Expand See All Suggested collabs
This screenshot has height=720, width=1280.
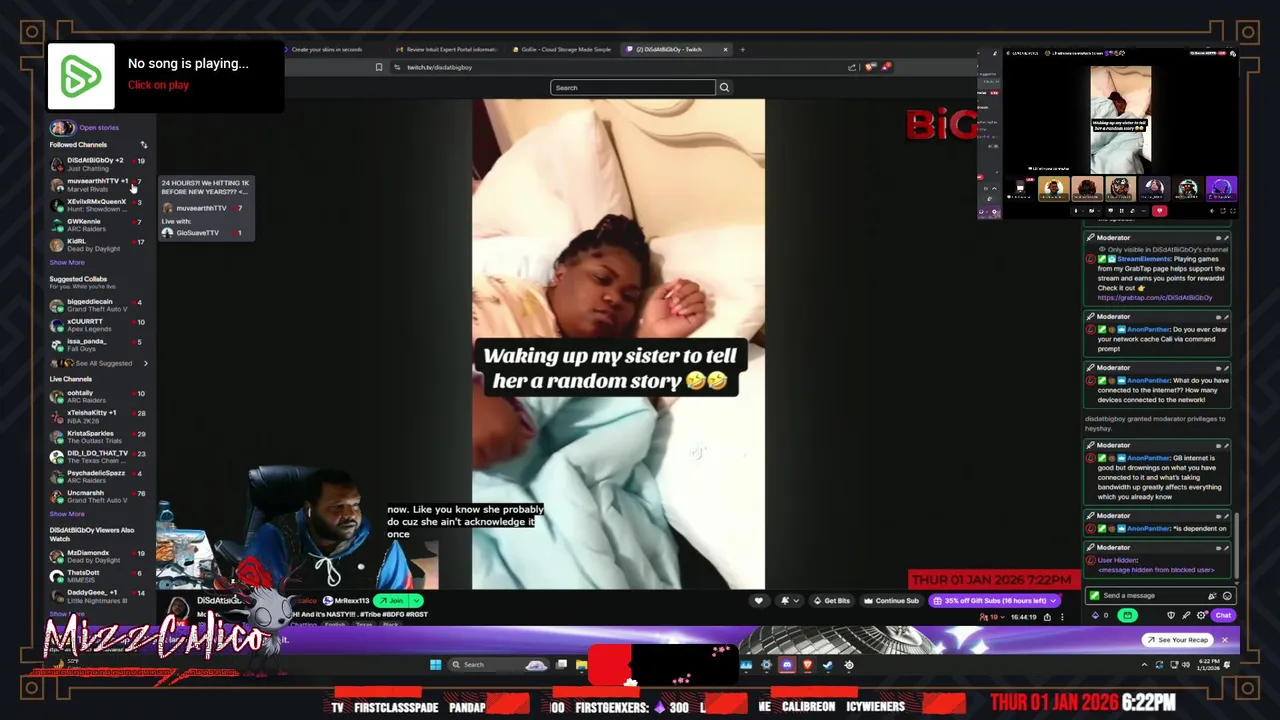click(x=100, y=363)
